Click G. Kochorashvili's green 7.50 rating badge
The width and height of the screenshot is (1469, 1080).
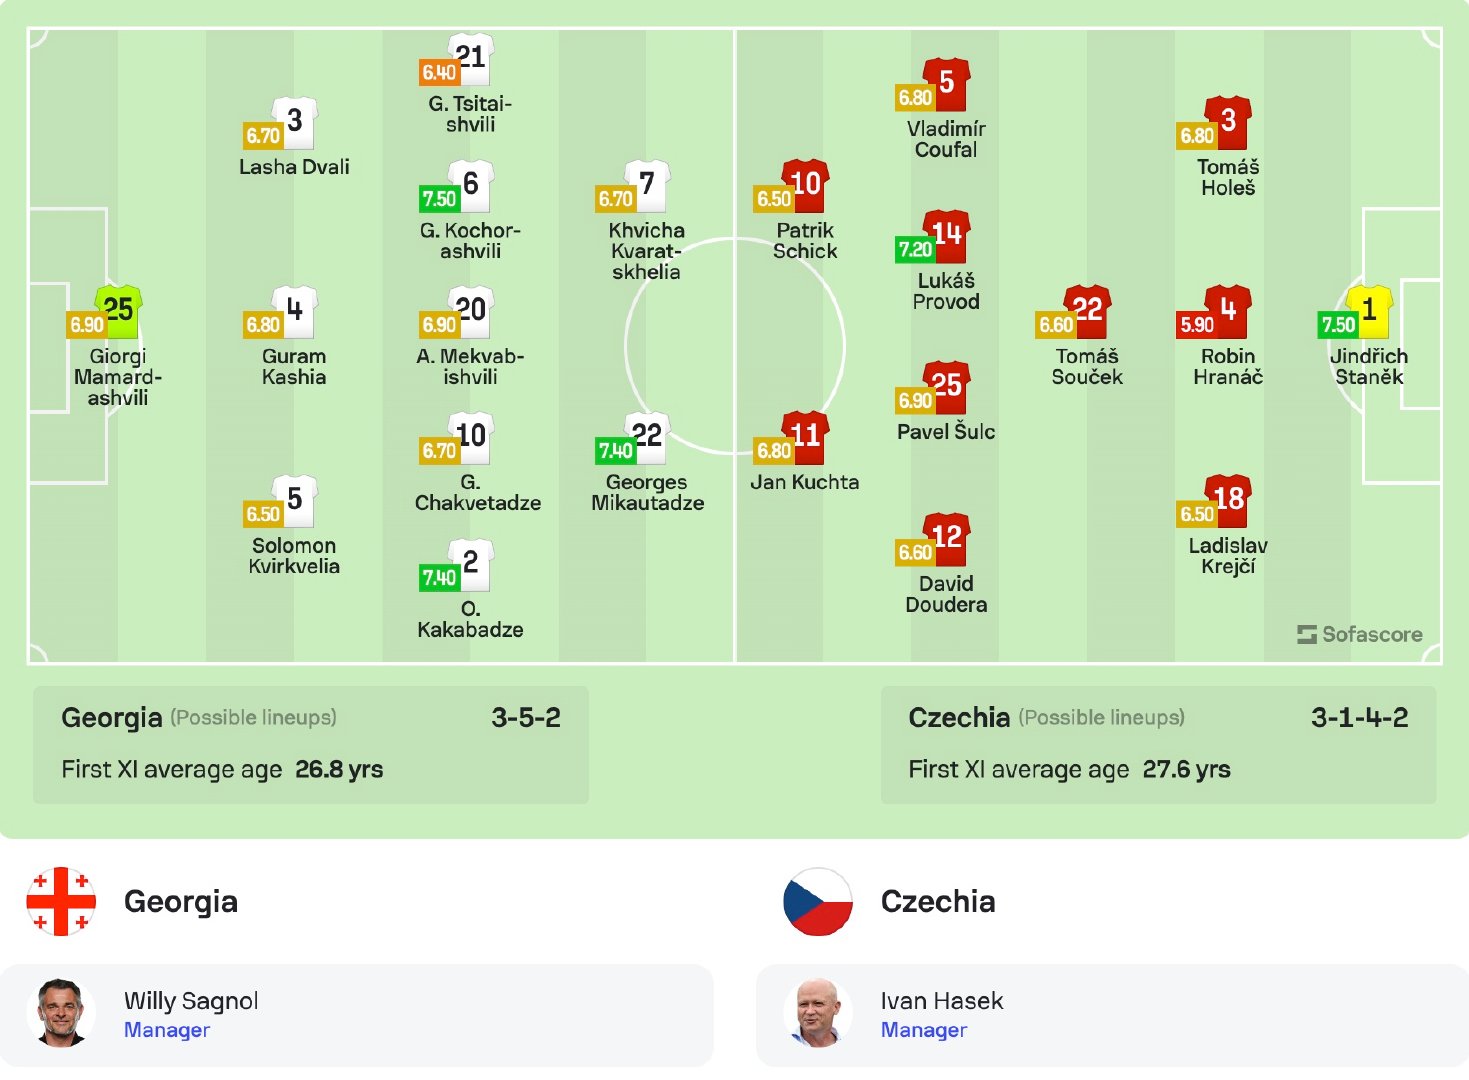pyautogui.click(x=439, y=199)
